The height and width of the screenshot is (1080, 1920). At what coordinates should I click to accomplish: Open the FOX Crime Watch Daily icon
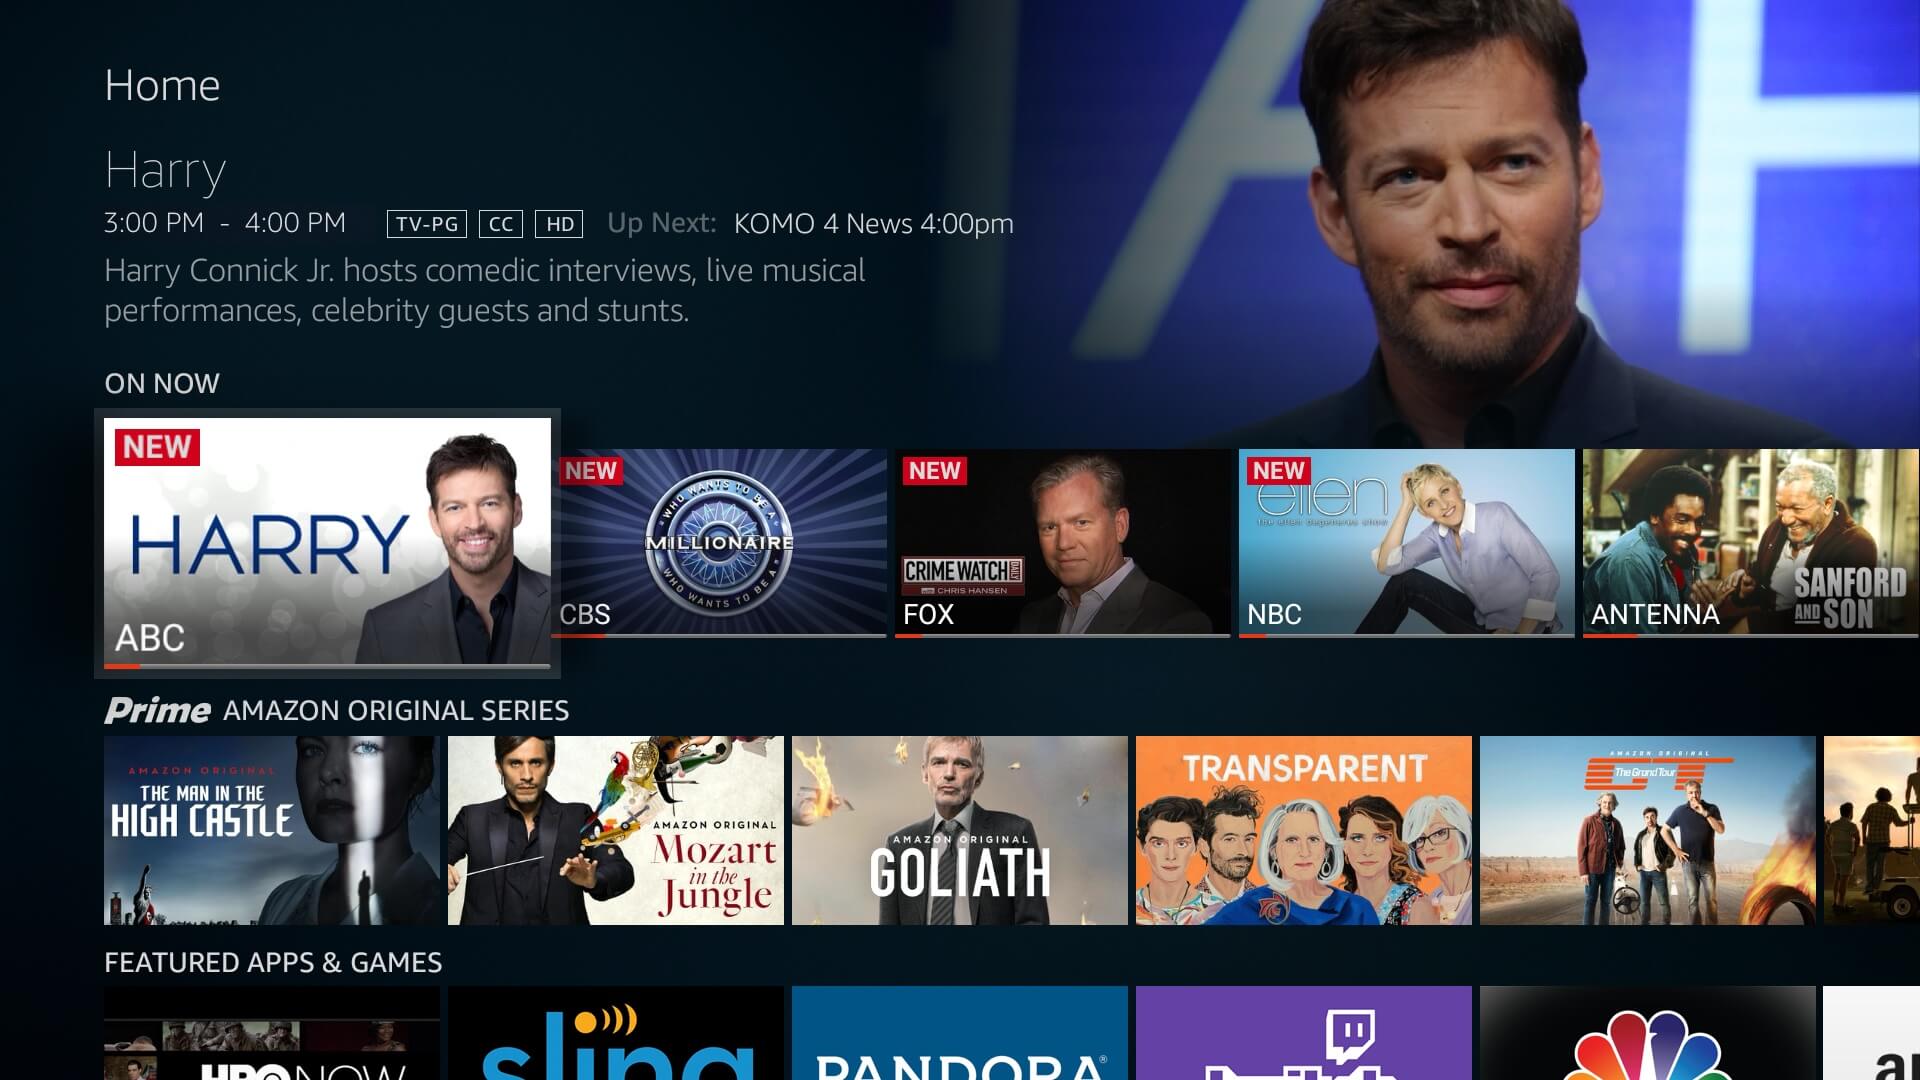pos(1062,542)
